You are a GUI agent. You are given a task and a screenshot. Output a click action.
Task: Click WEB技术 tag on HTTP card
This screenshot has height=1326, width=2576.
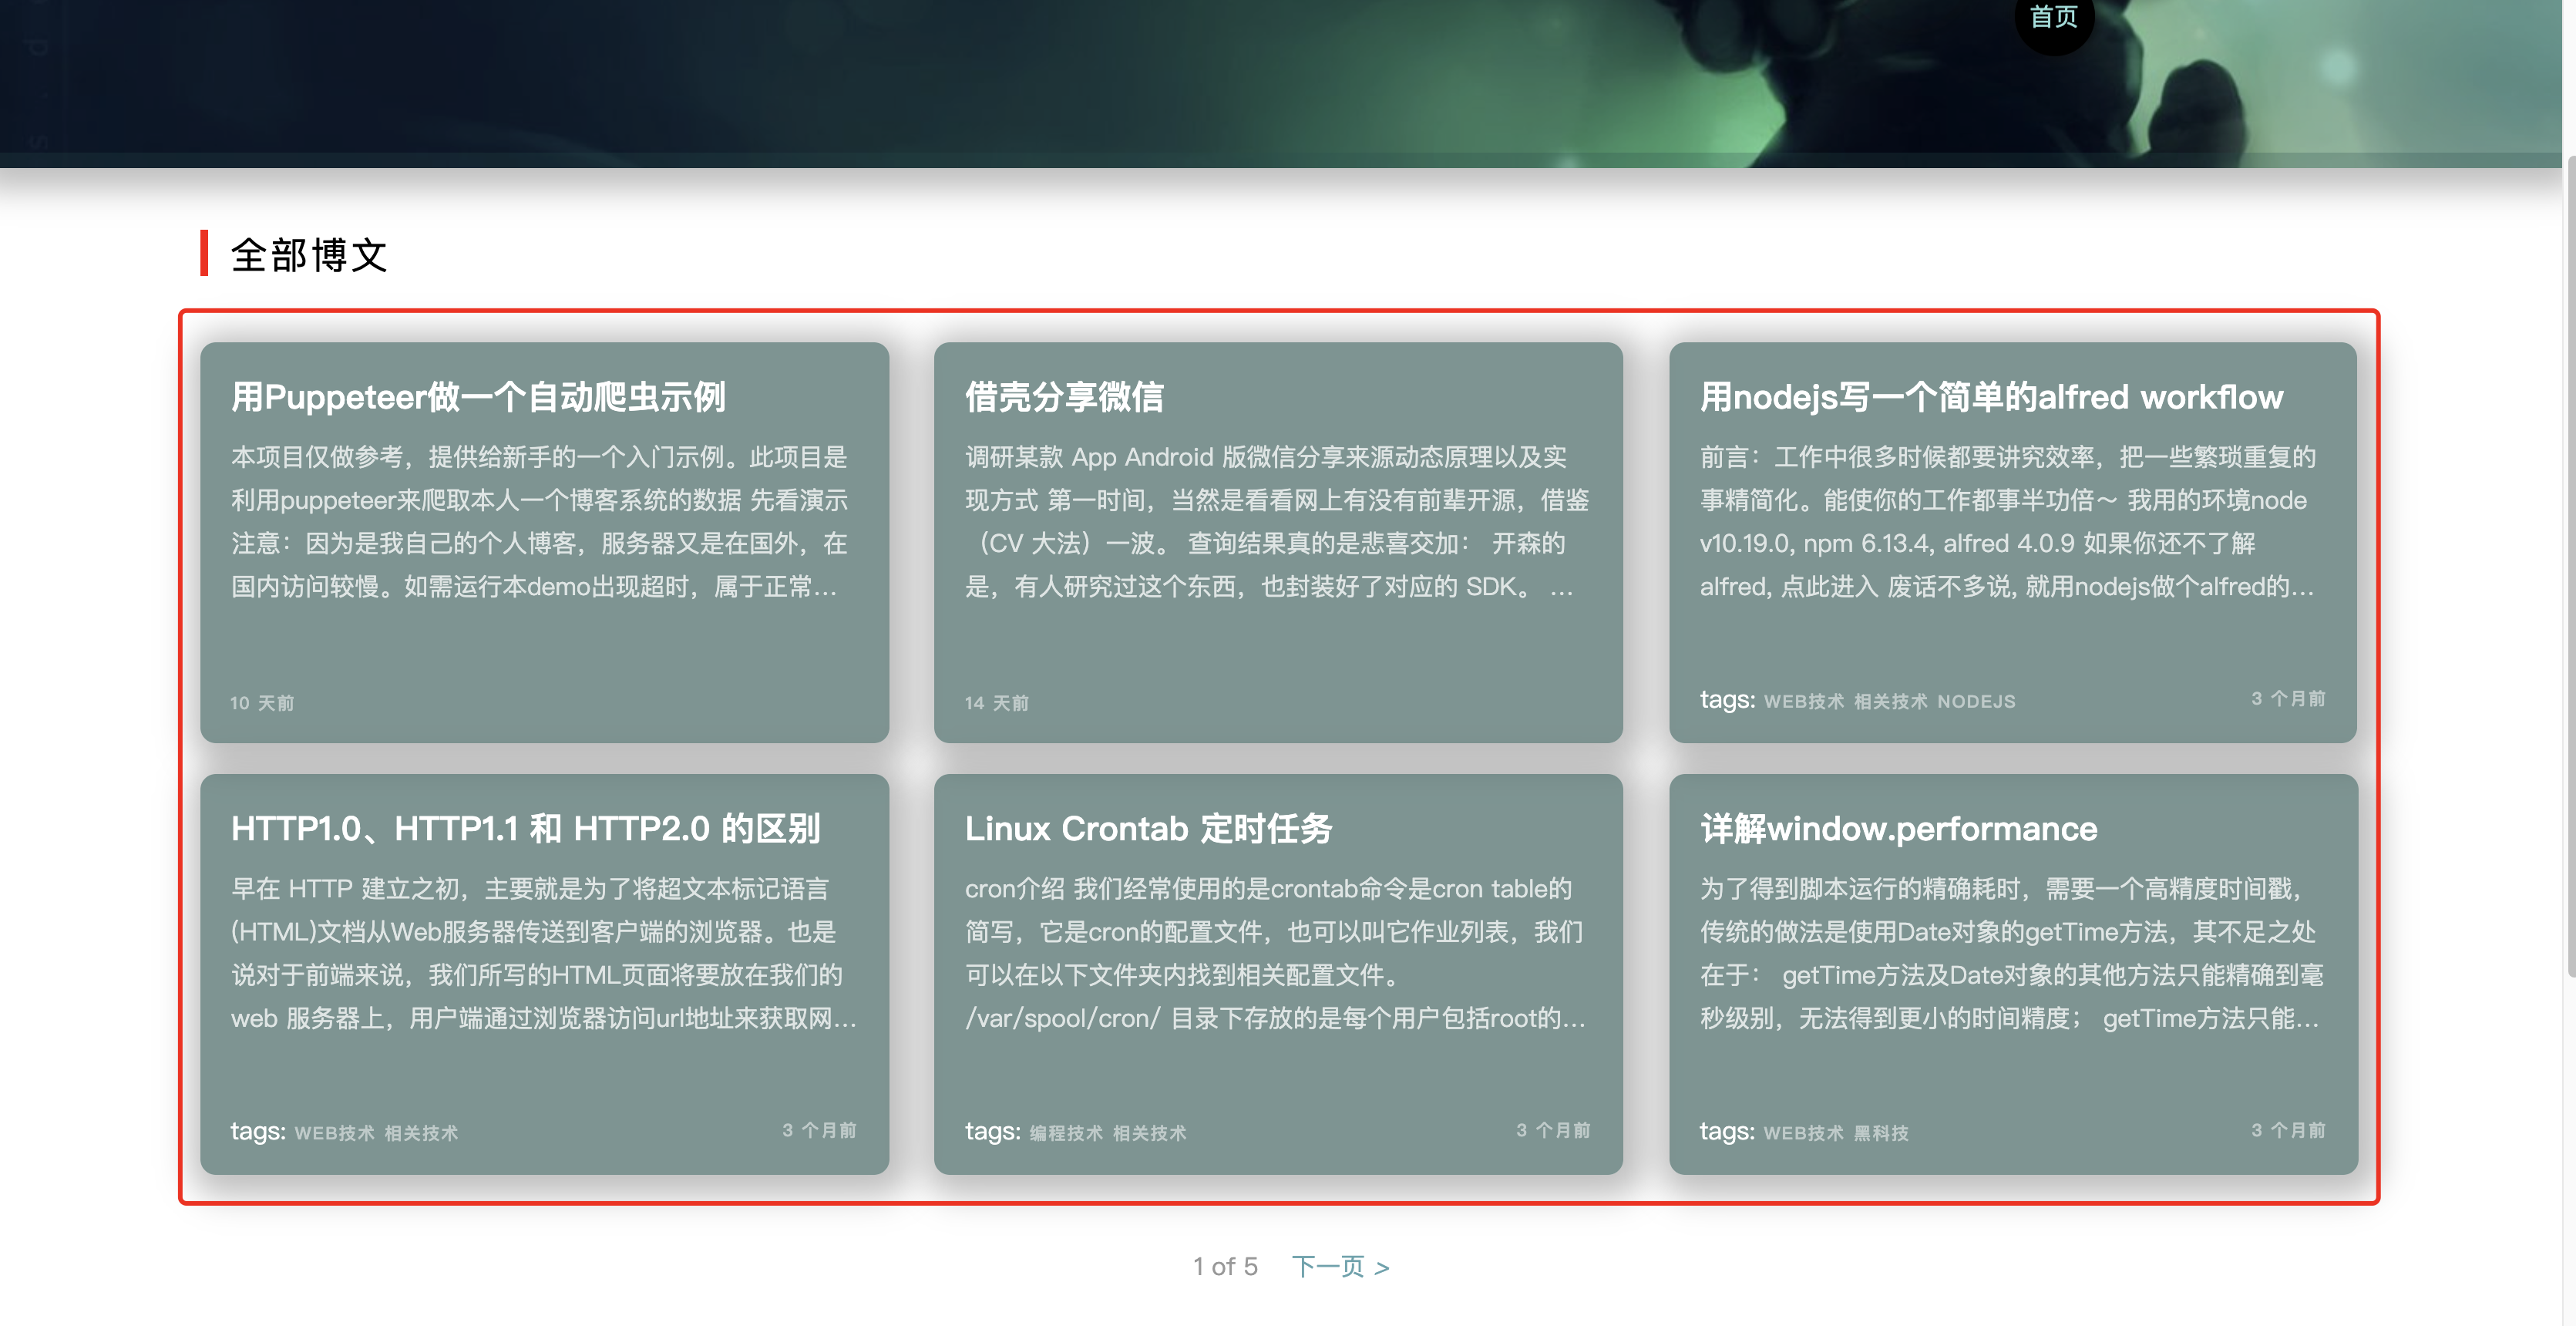pyautogui.click(x=334, y=1133)
